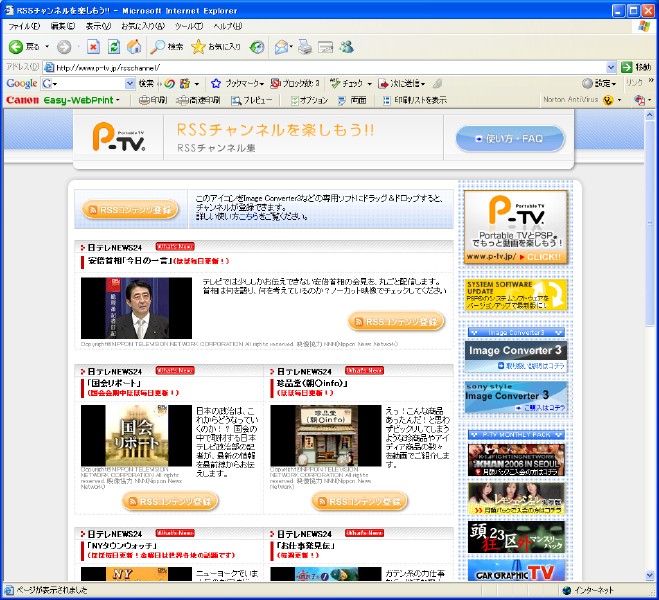The image size is (659, 600).
Task: Click the Print icon in IE toolbar
Action: (x=306, y=47)
